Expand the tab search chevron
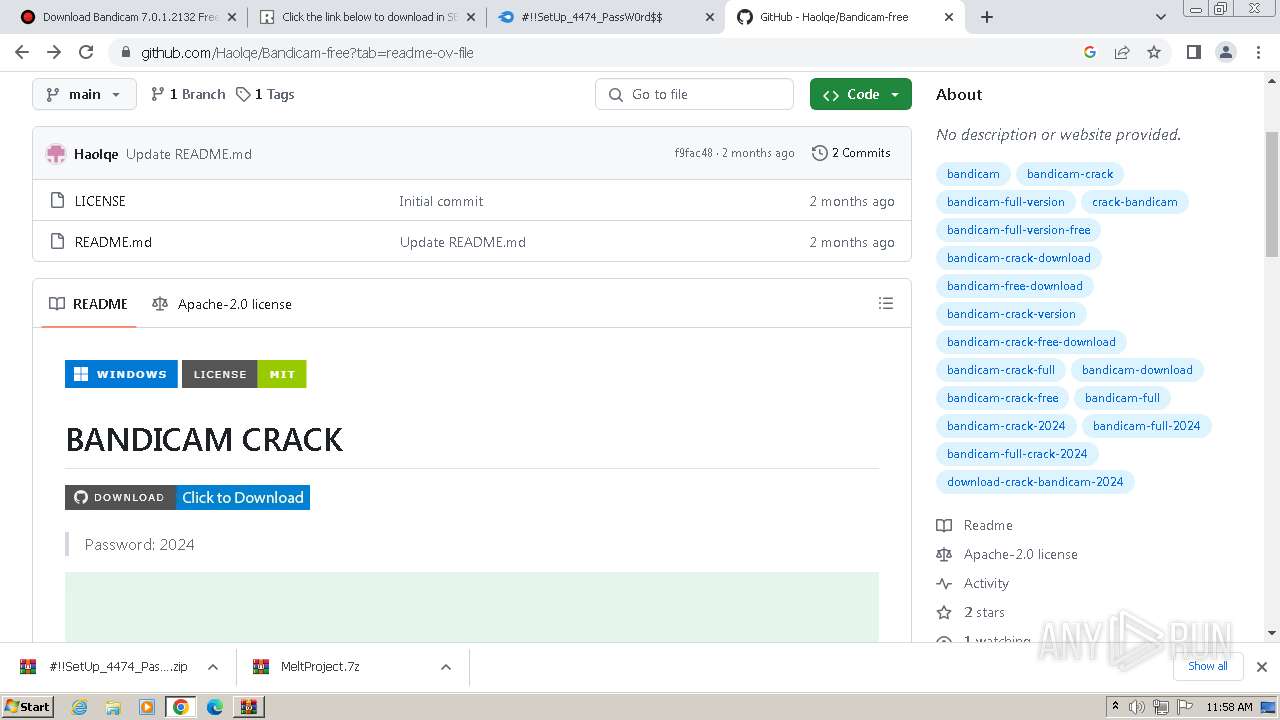The width and height of the screenshot is (1280, 720). pyautogui.click(x=1161, y=17)
